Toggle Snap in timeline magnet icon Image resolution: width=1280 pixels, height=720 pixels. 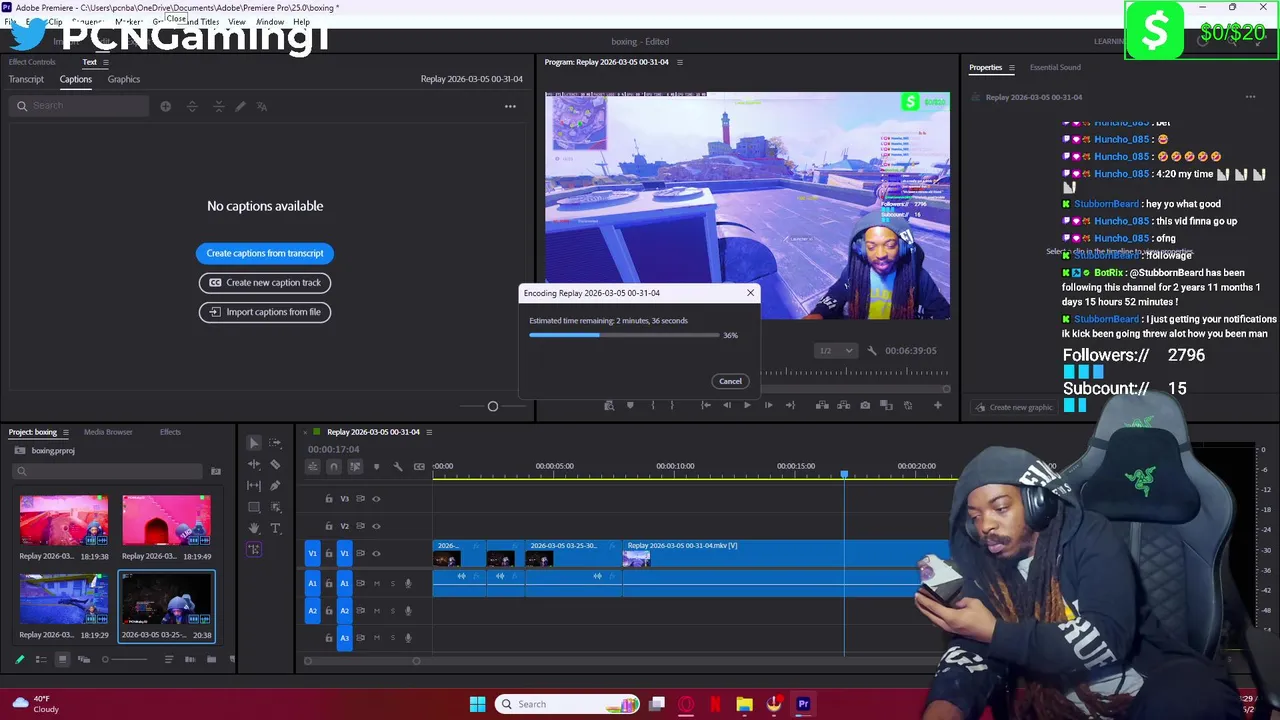(x=334, y=466)
